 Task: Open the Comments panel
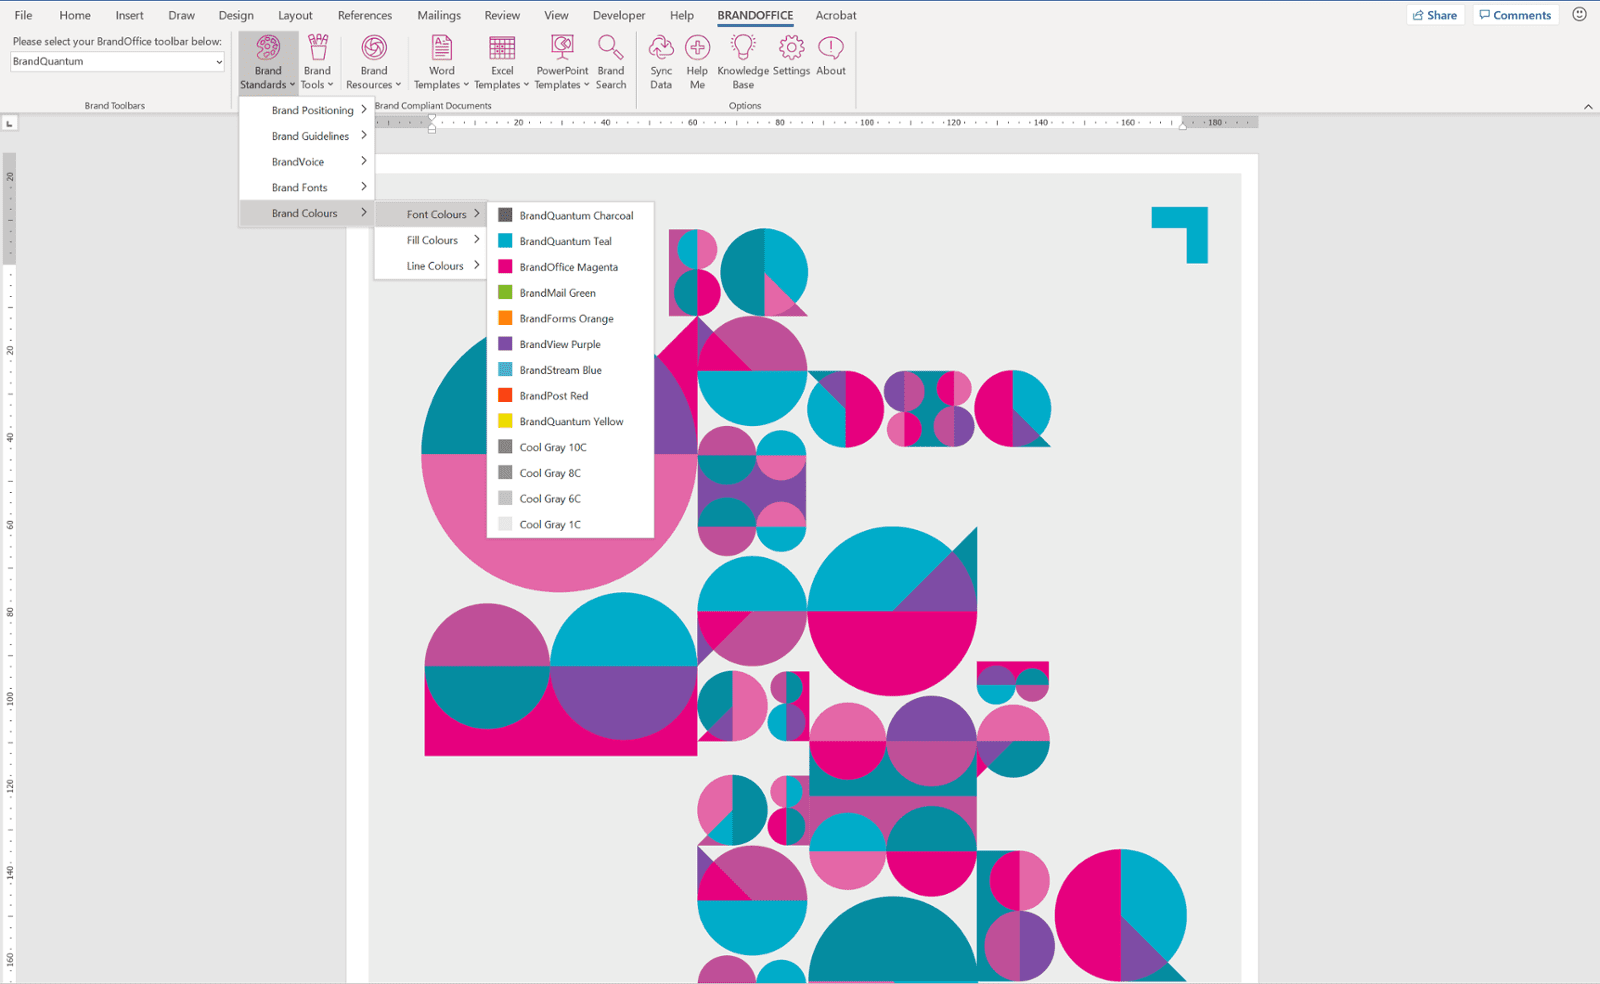pos(1515,14)
